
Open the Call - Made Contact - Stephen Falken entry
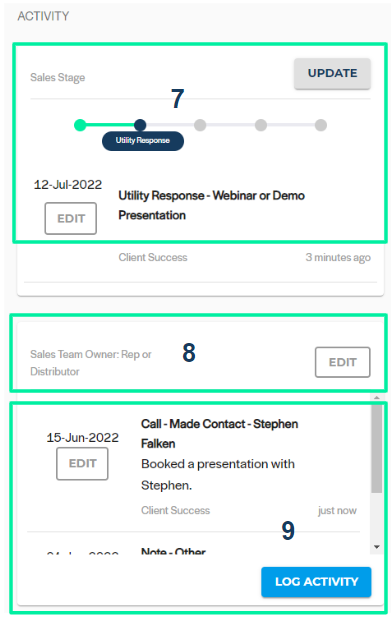219,433
